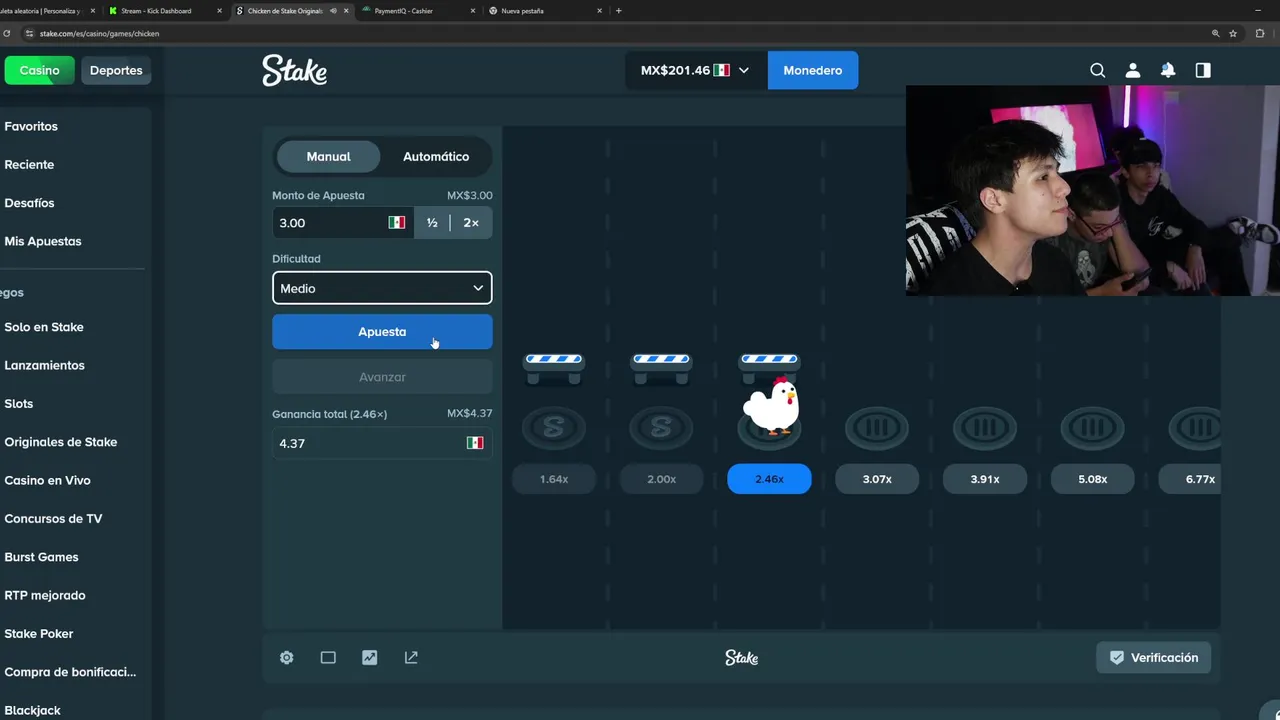Click the 3.07x multiplier label
The width and height of the screenshot is (1280, 720).
877,479
